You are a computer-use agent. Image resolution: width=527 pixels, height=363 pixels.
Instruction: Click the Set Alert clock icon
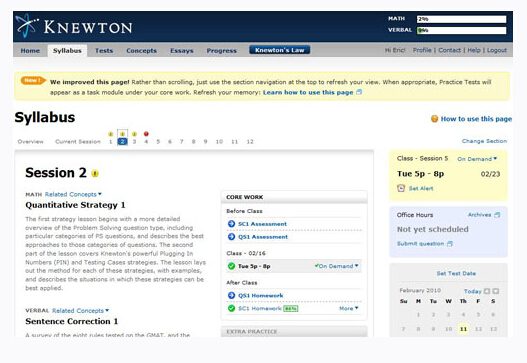coord(401,188)
